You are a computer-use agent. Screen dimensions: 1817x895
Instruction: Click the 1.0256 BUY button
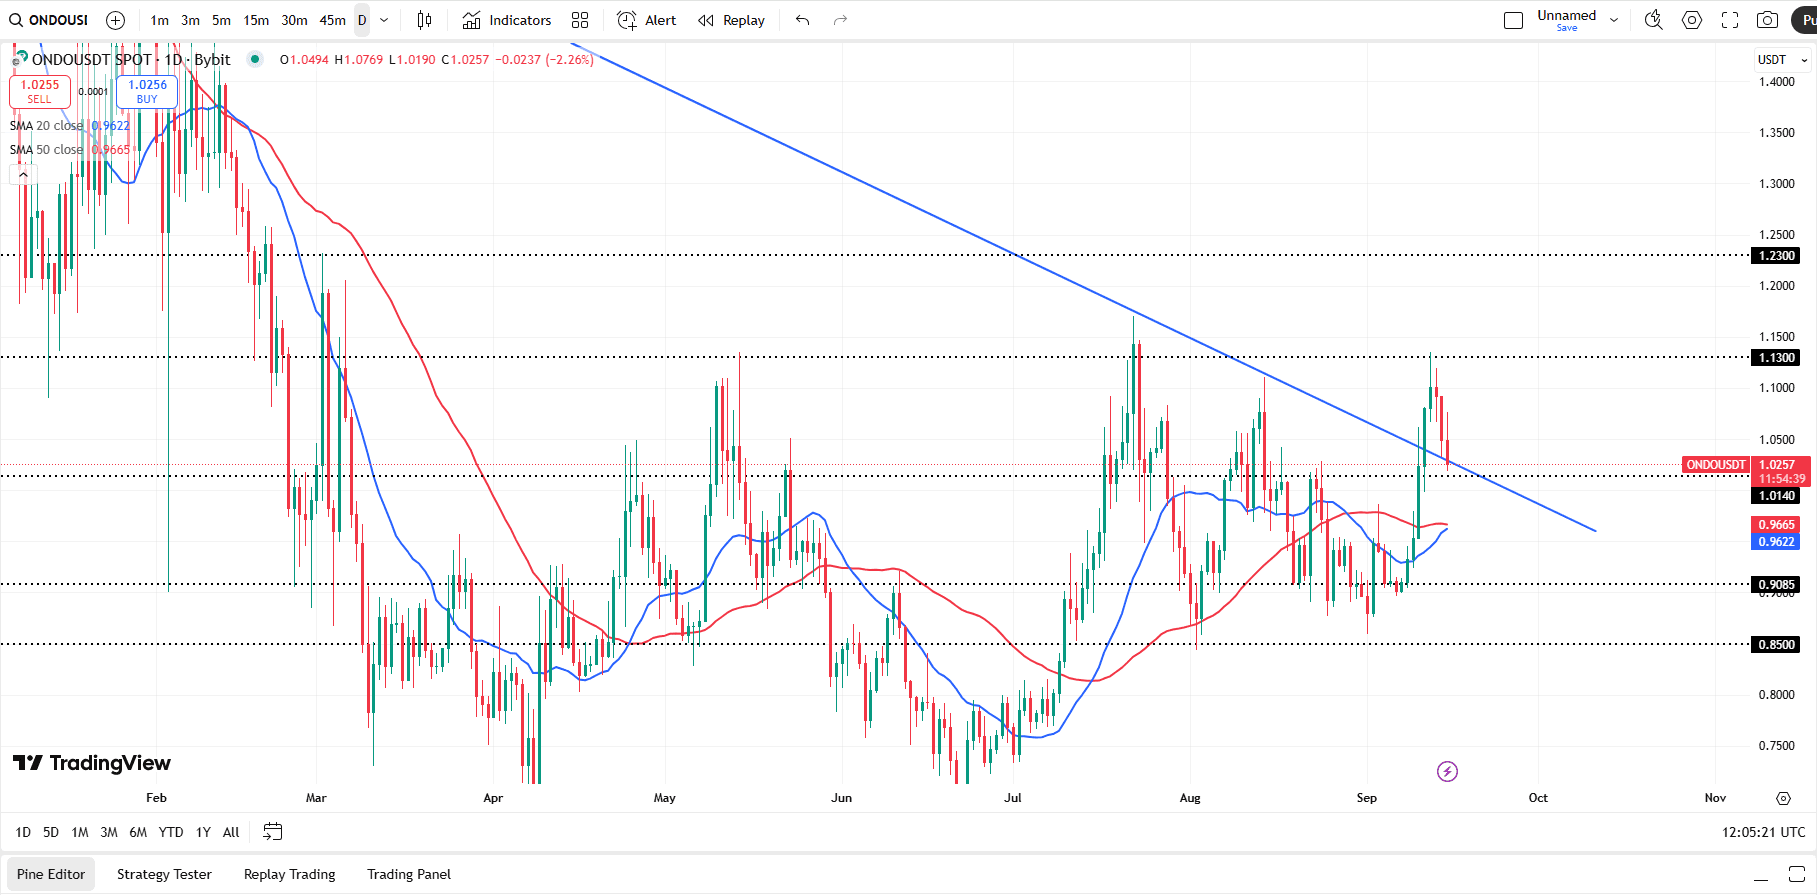pos(147,91)
